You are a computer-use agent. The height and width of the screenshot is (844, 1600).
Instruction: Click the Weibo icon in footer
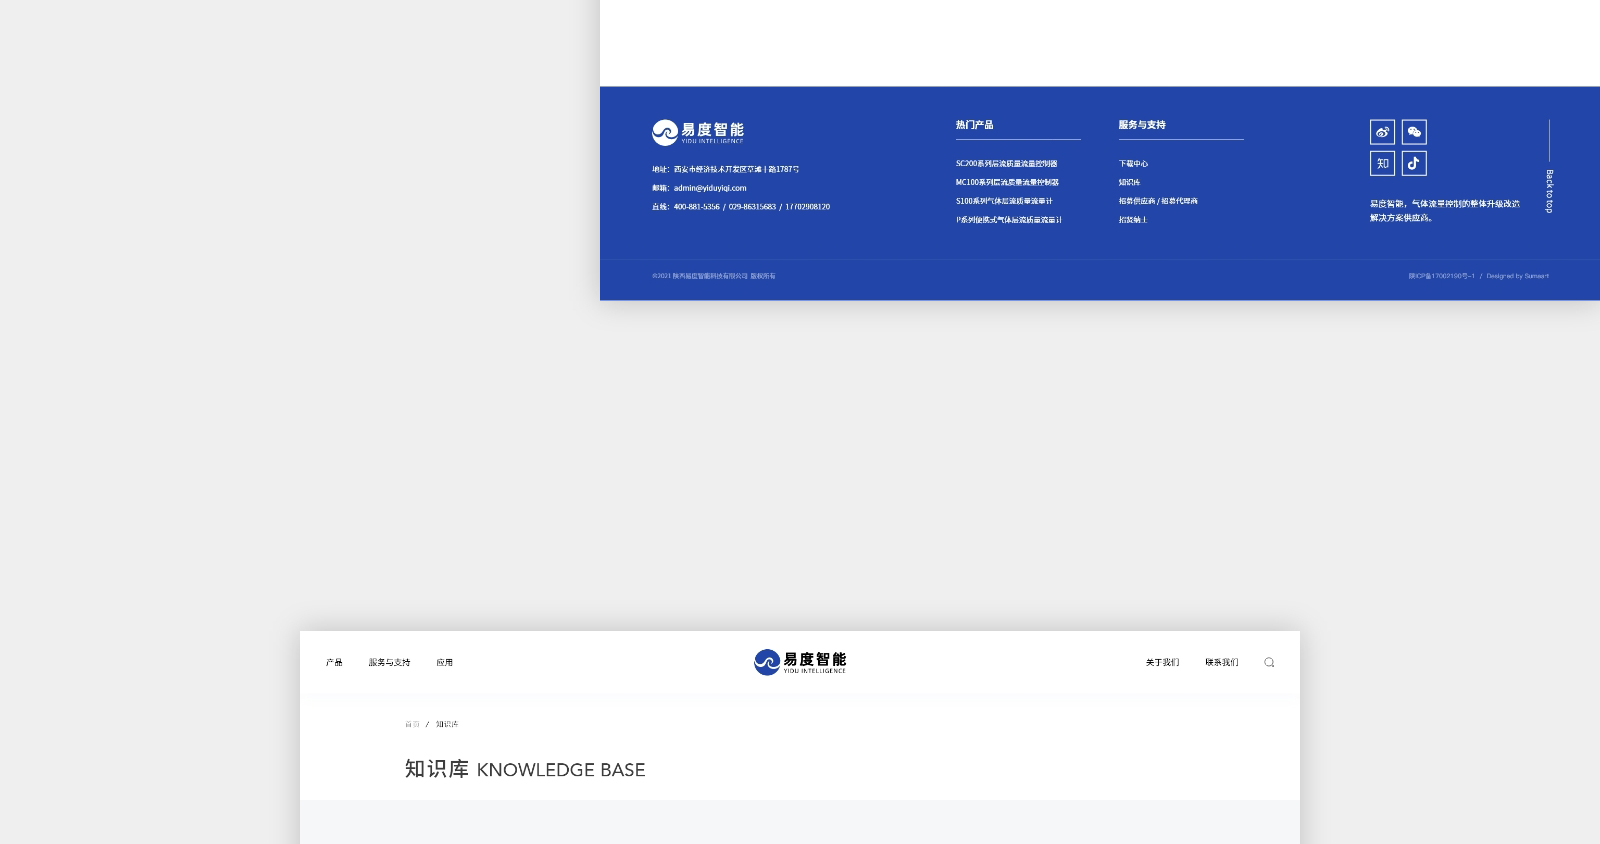pos(1382,132)
